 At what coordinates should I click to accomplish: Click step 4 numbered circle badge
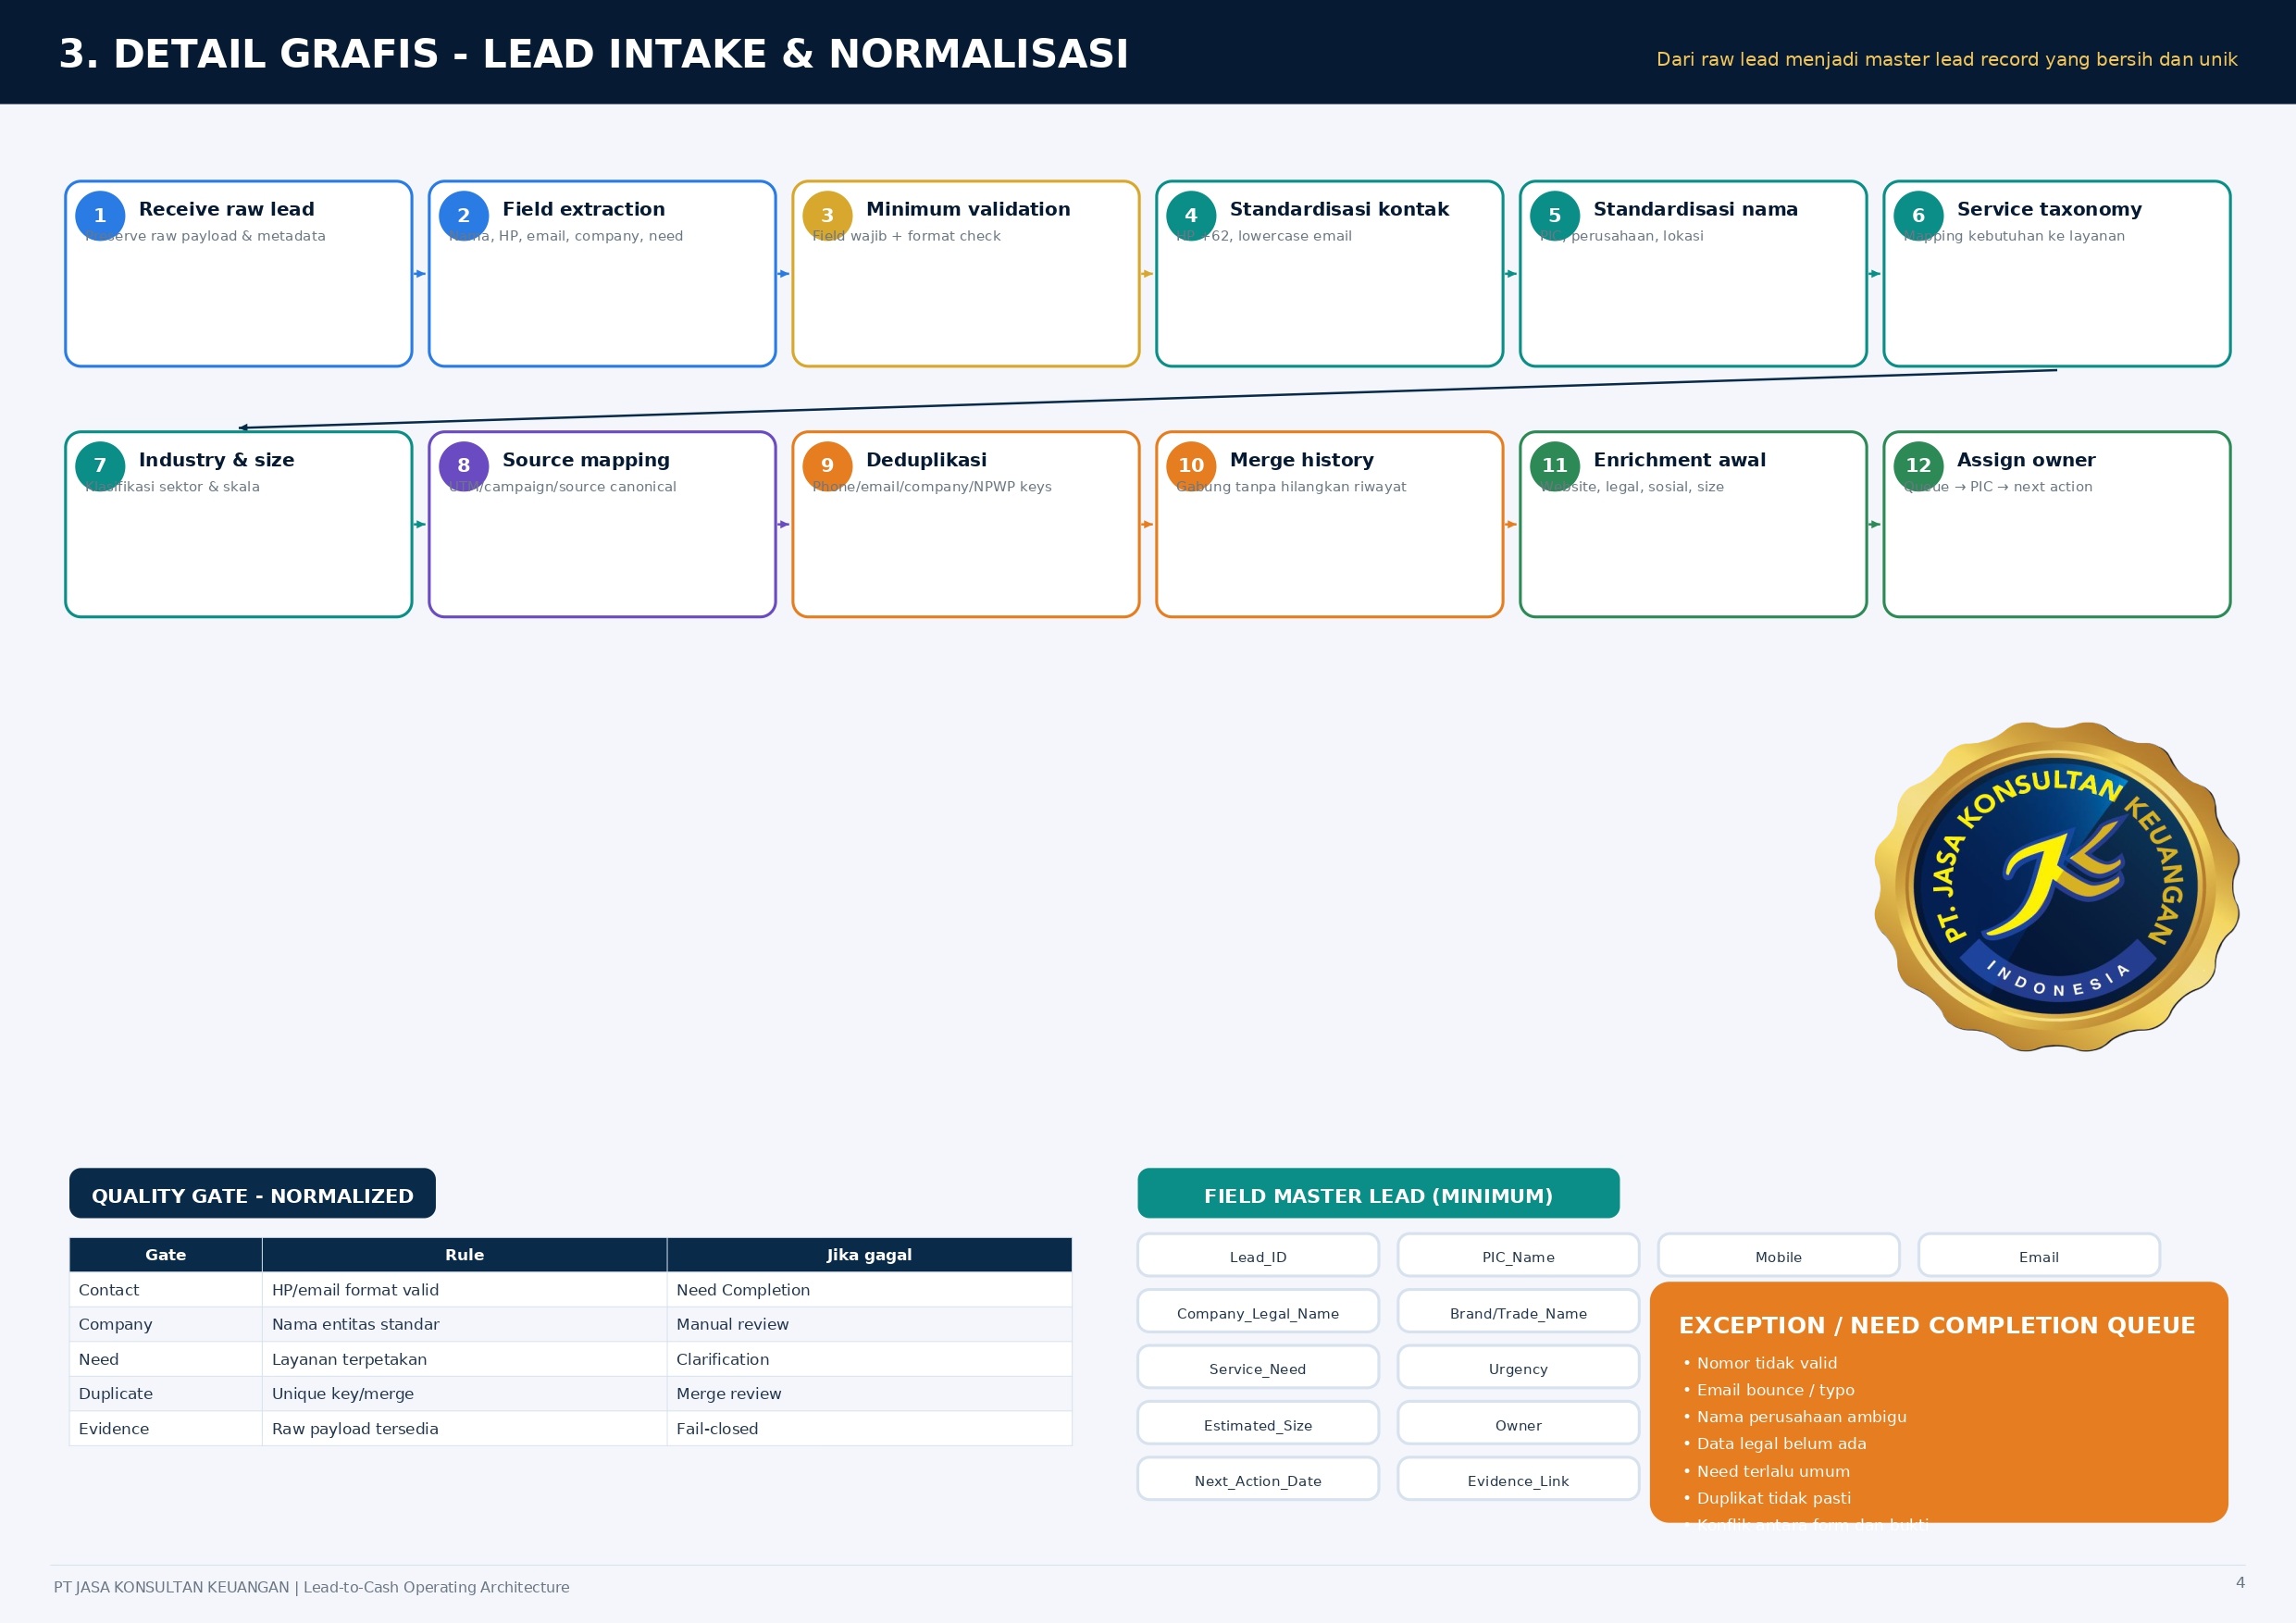(x=1191, y=215)
